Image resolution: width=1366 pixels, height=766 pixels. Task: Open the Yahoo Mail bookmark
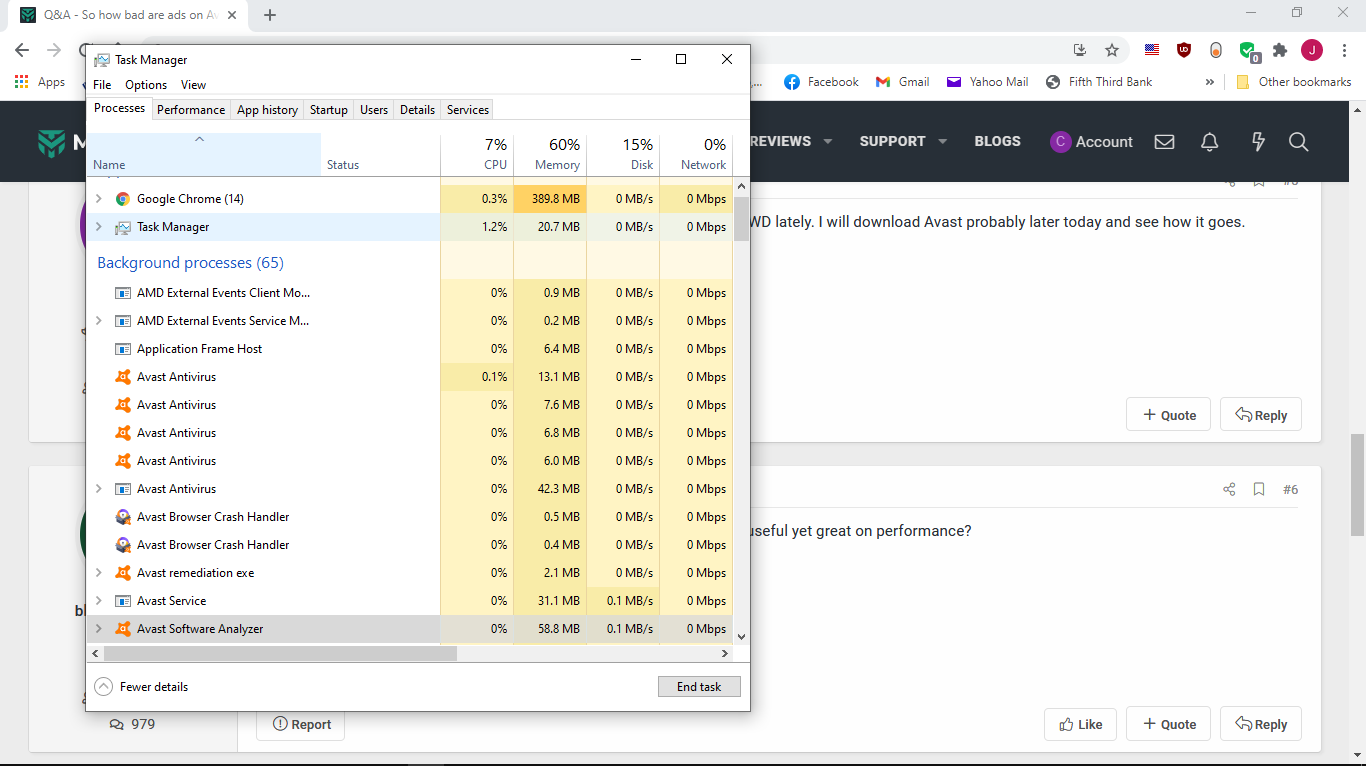pos(988,82)
